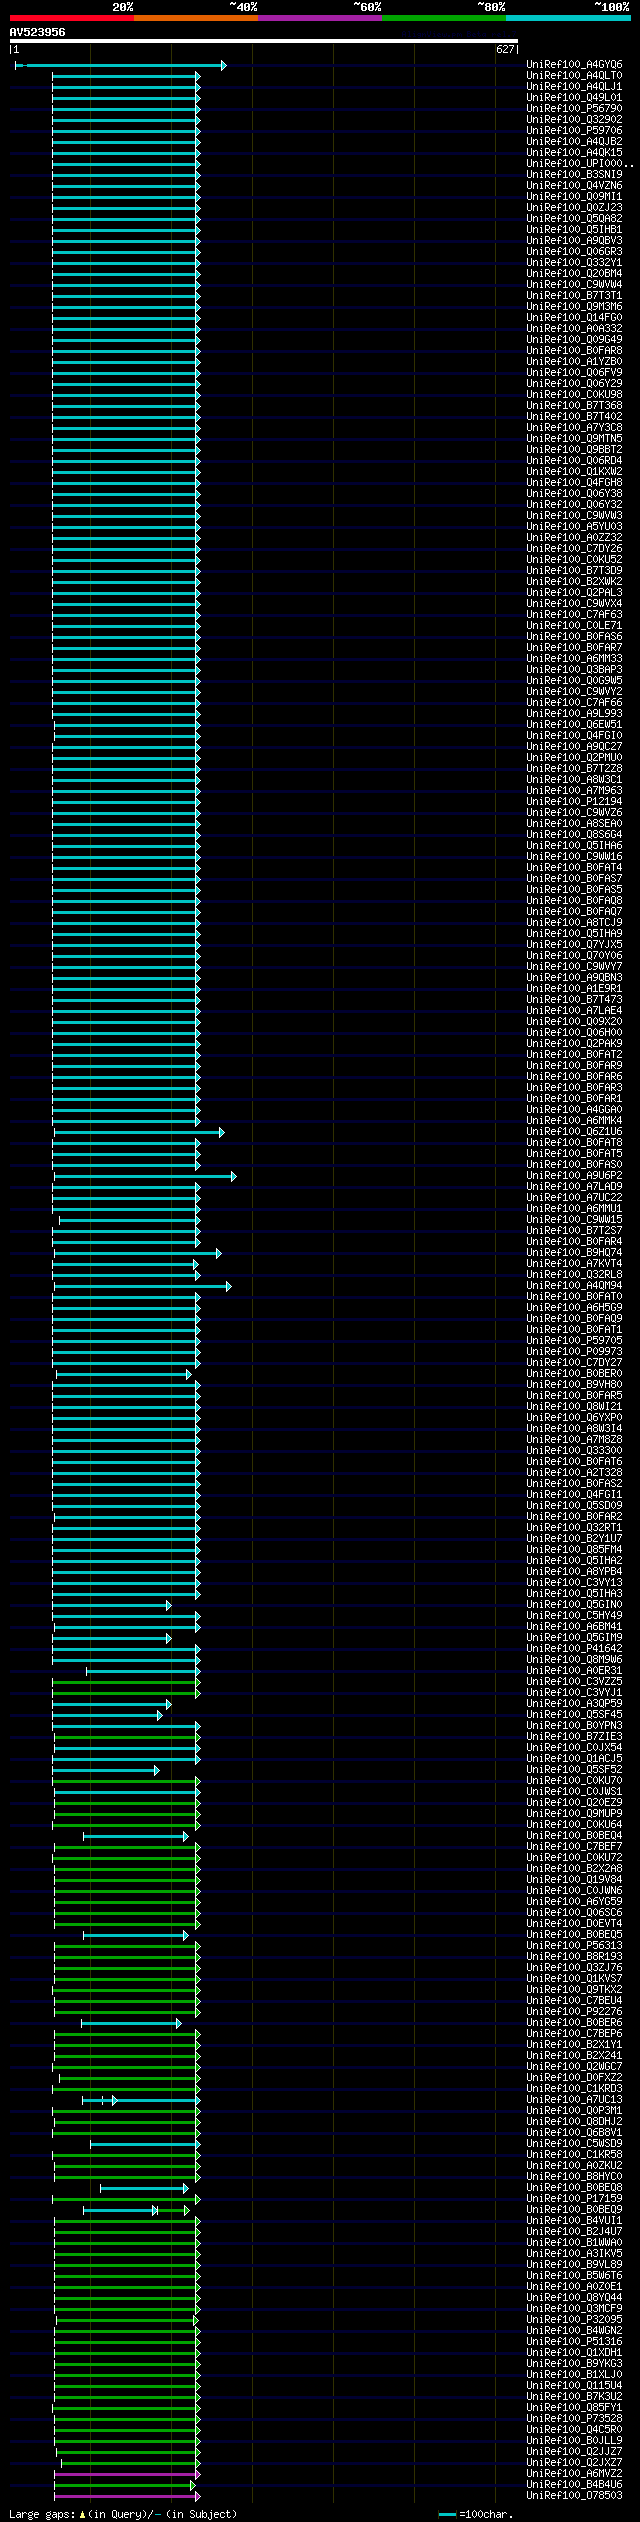The width and height of the screenshot is (640, 2522).
Task: Select hit label UniRef100_C3VZZ5
Action: (x=574, y=1681)
